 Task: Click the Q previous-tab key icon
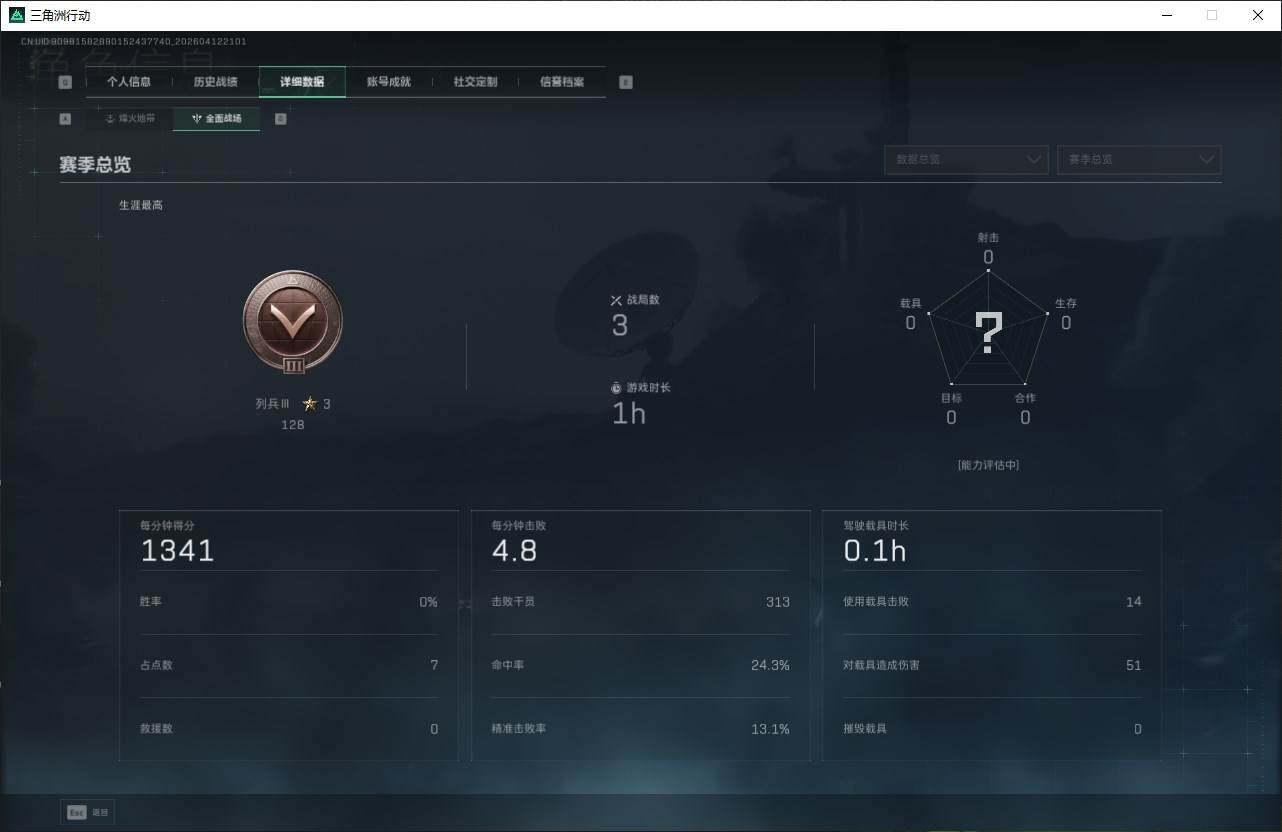[x=66, y=82]
